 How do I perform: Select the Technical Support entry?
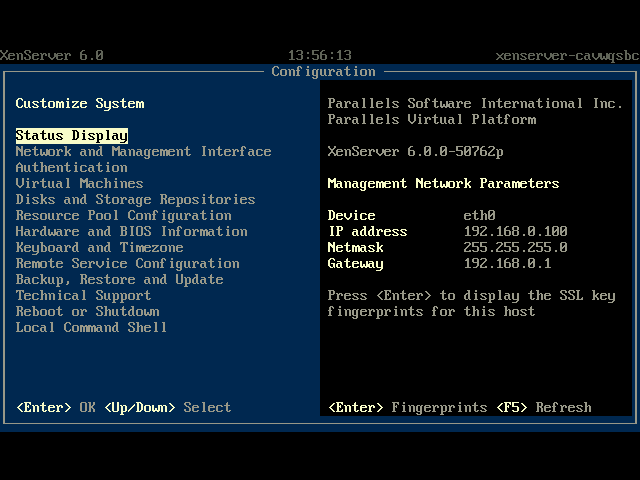point(83,295)
